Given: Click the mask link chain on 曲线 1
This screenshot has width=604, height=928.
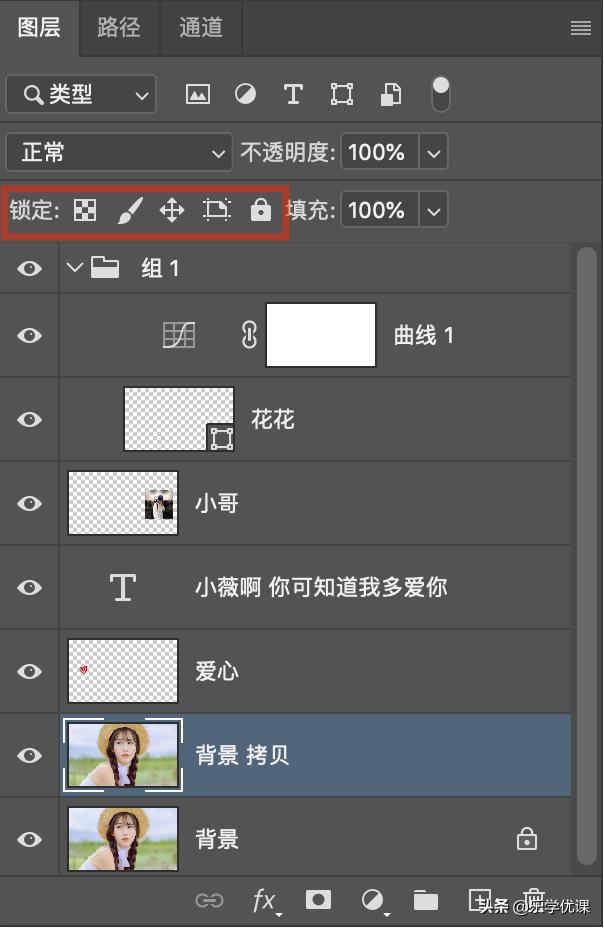Looking at the screenshot, I should click(249, 335).
